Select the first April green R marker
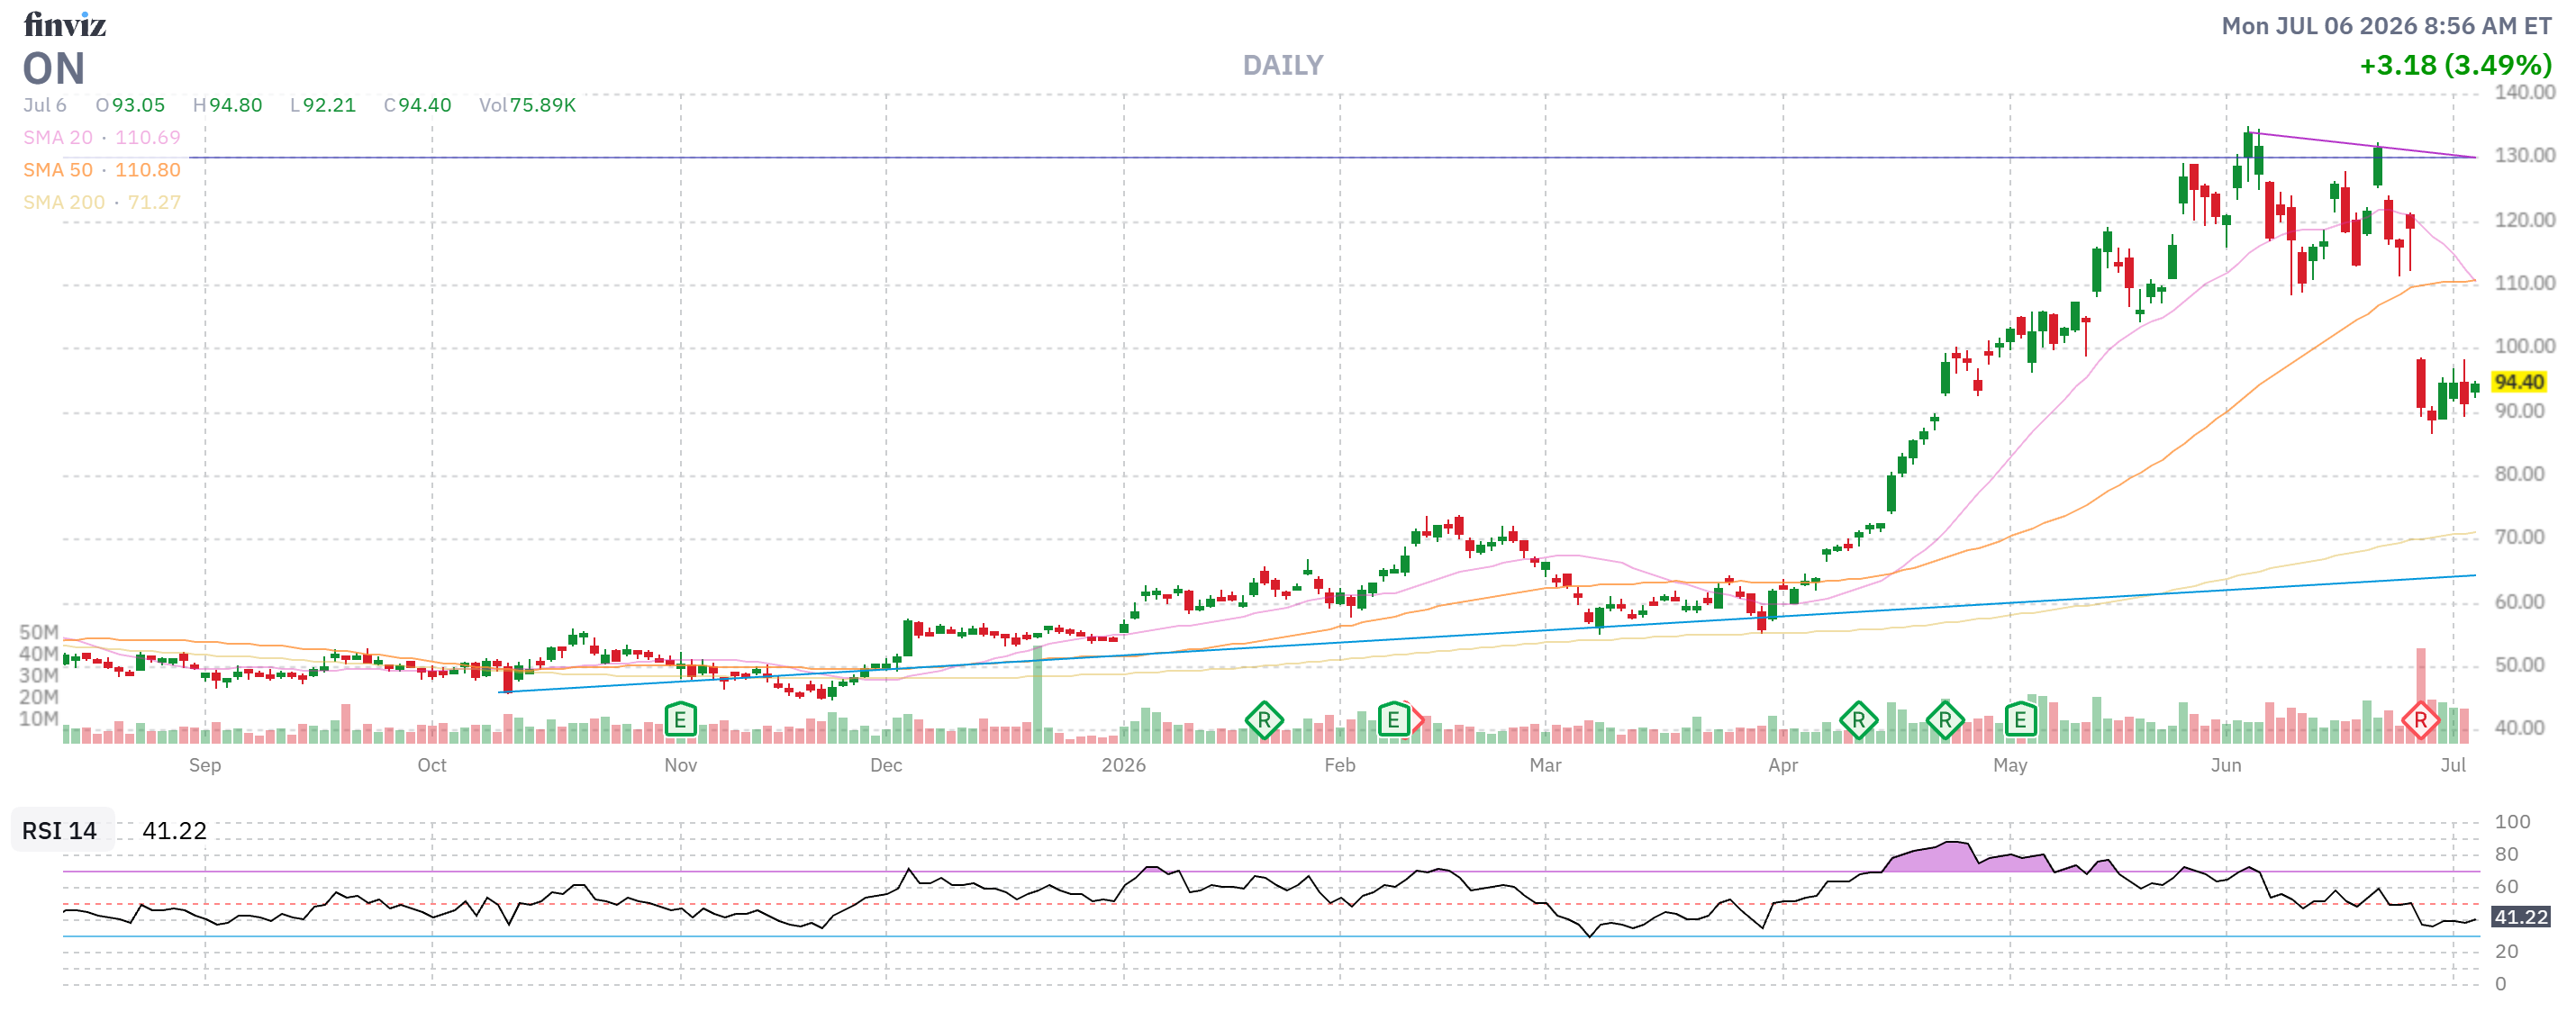The width and height of the screenshot is (2576, 1012). coord(1858,719)
